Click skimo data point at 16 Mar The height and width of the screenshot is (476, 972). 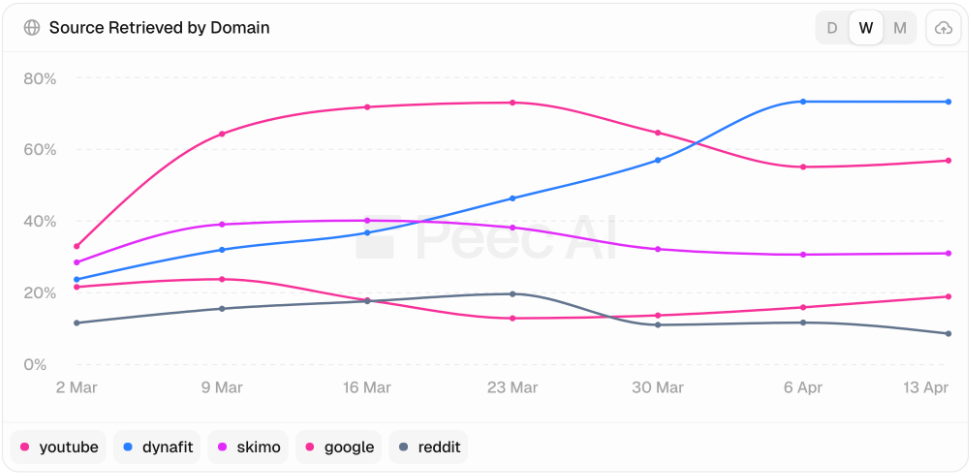click(x=367, y=221)
